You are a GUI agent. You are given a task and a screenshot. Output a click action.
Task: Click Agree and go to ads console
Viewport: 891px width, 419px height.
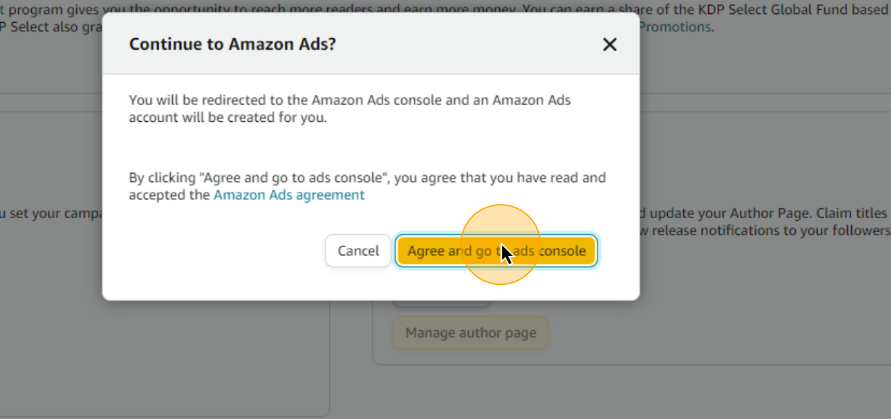click(x=496, y=251)
